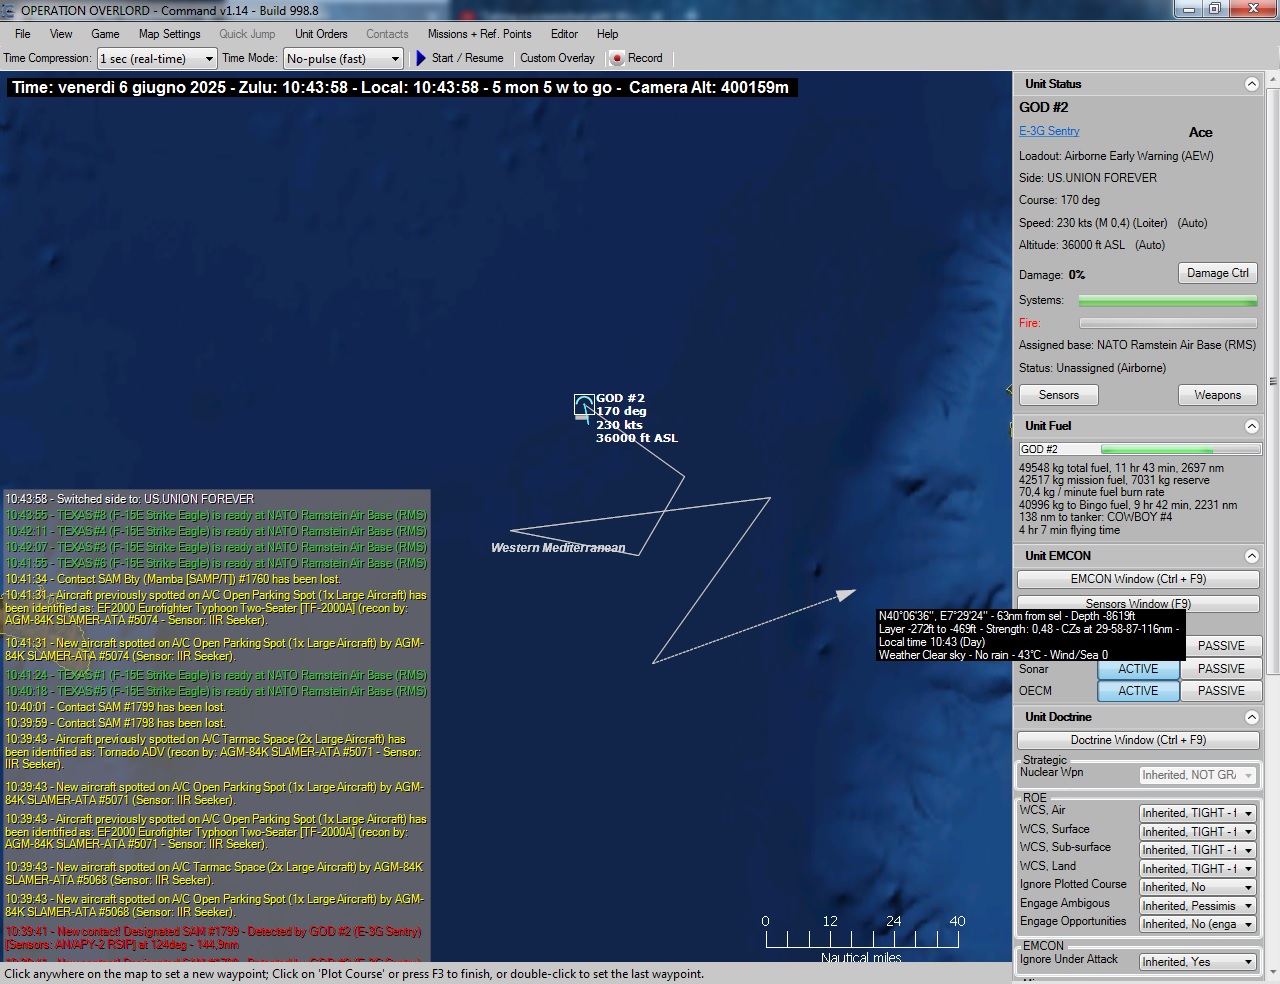Open the Map Settings menu

169,34
